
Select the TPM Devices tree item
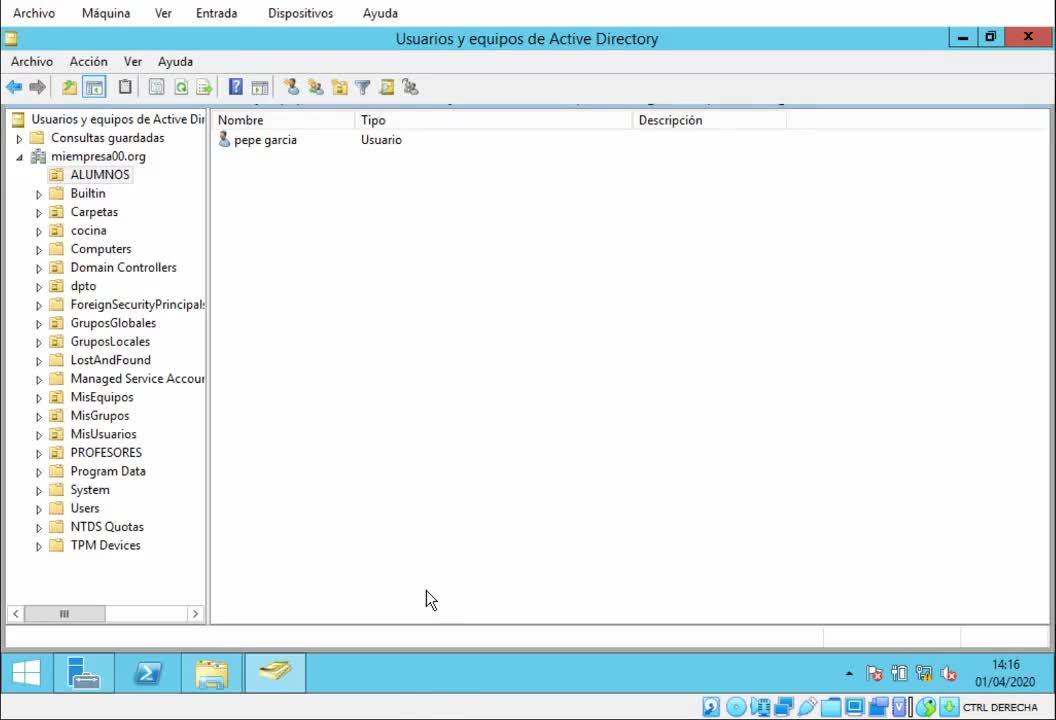tap(105, 546)
